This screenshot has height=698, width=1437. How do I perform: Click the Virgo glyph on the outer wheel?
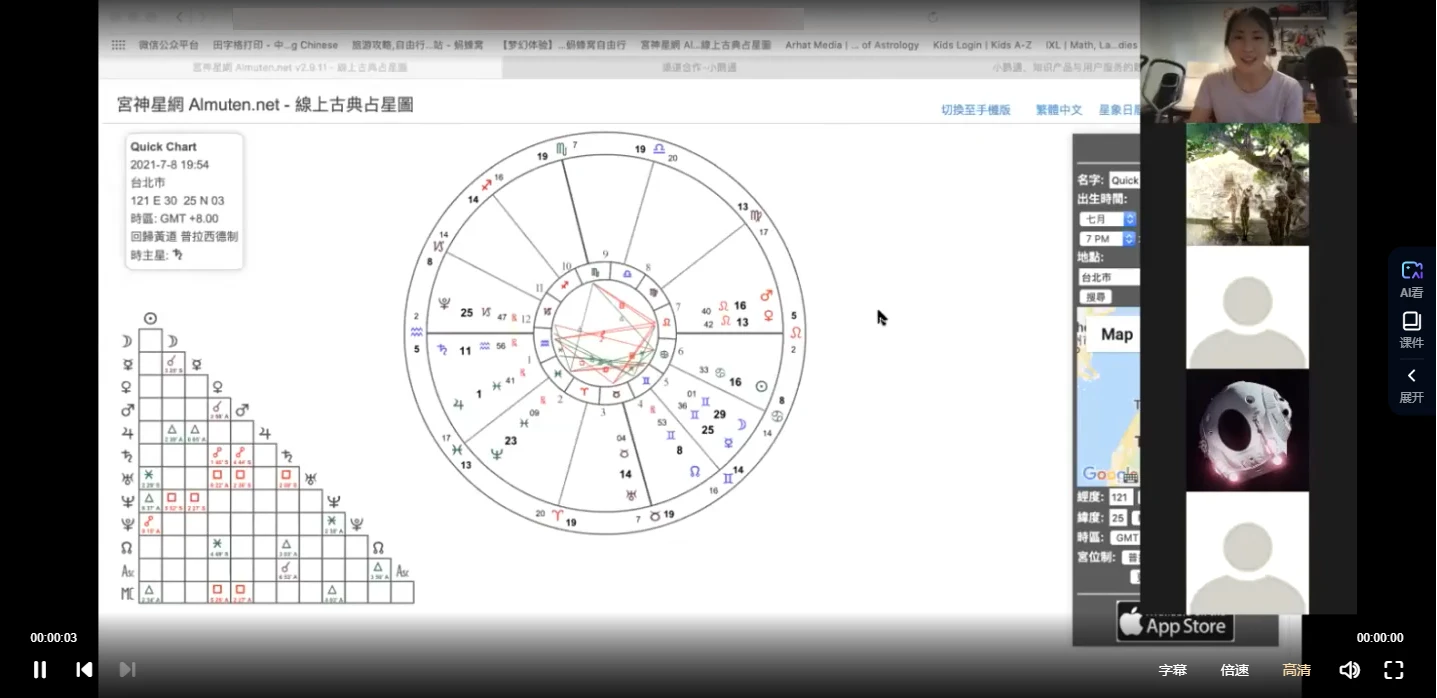[757, 215]
